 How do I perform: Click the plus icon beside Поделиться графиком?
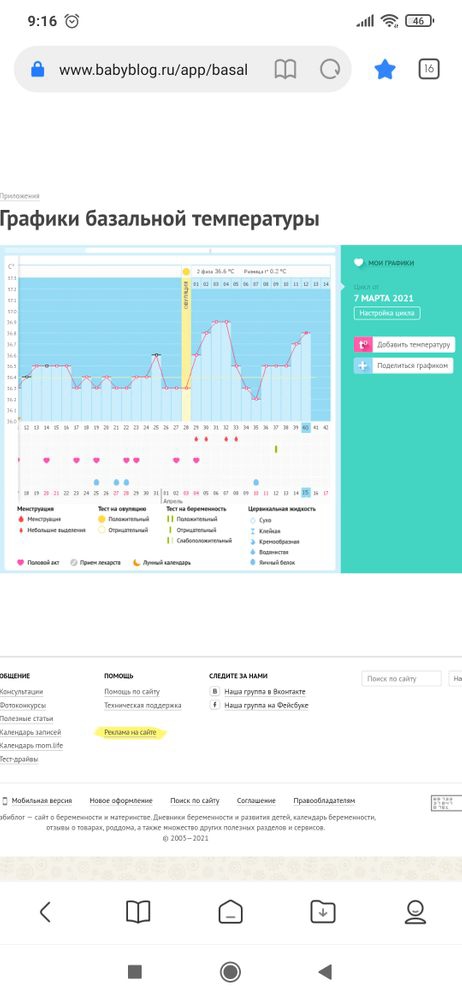tap(363, 366)
